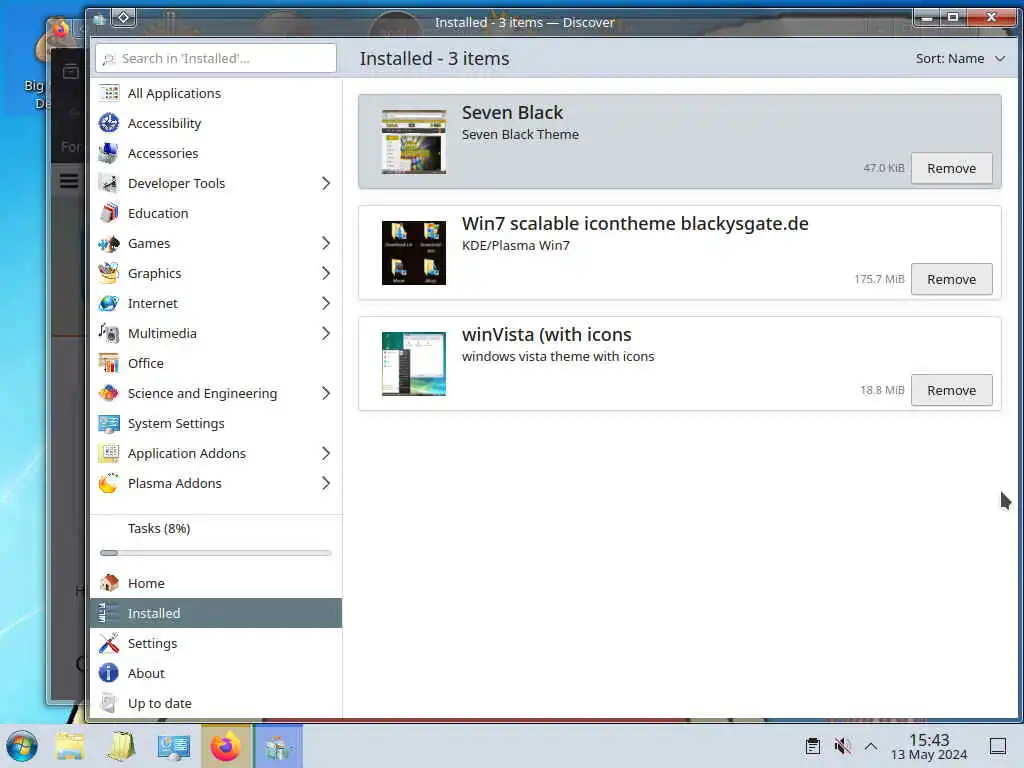The image size is (1024, 768).
Task: Open the Multimedia speaker icon
Action: [109, 334]
